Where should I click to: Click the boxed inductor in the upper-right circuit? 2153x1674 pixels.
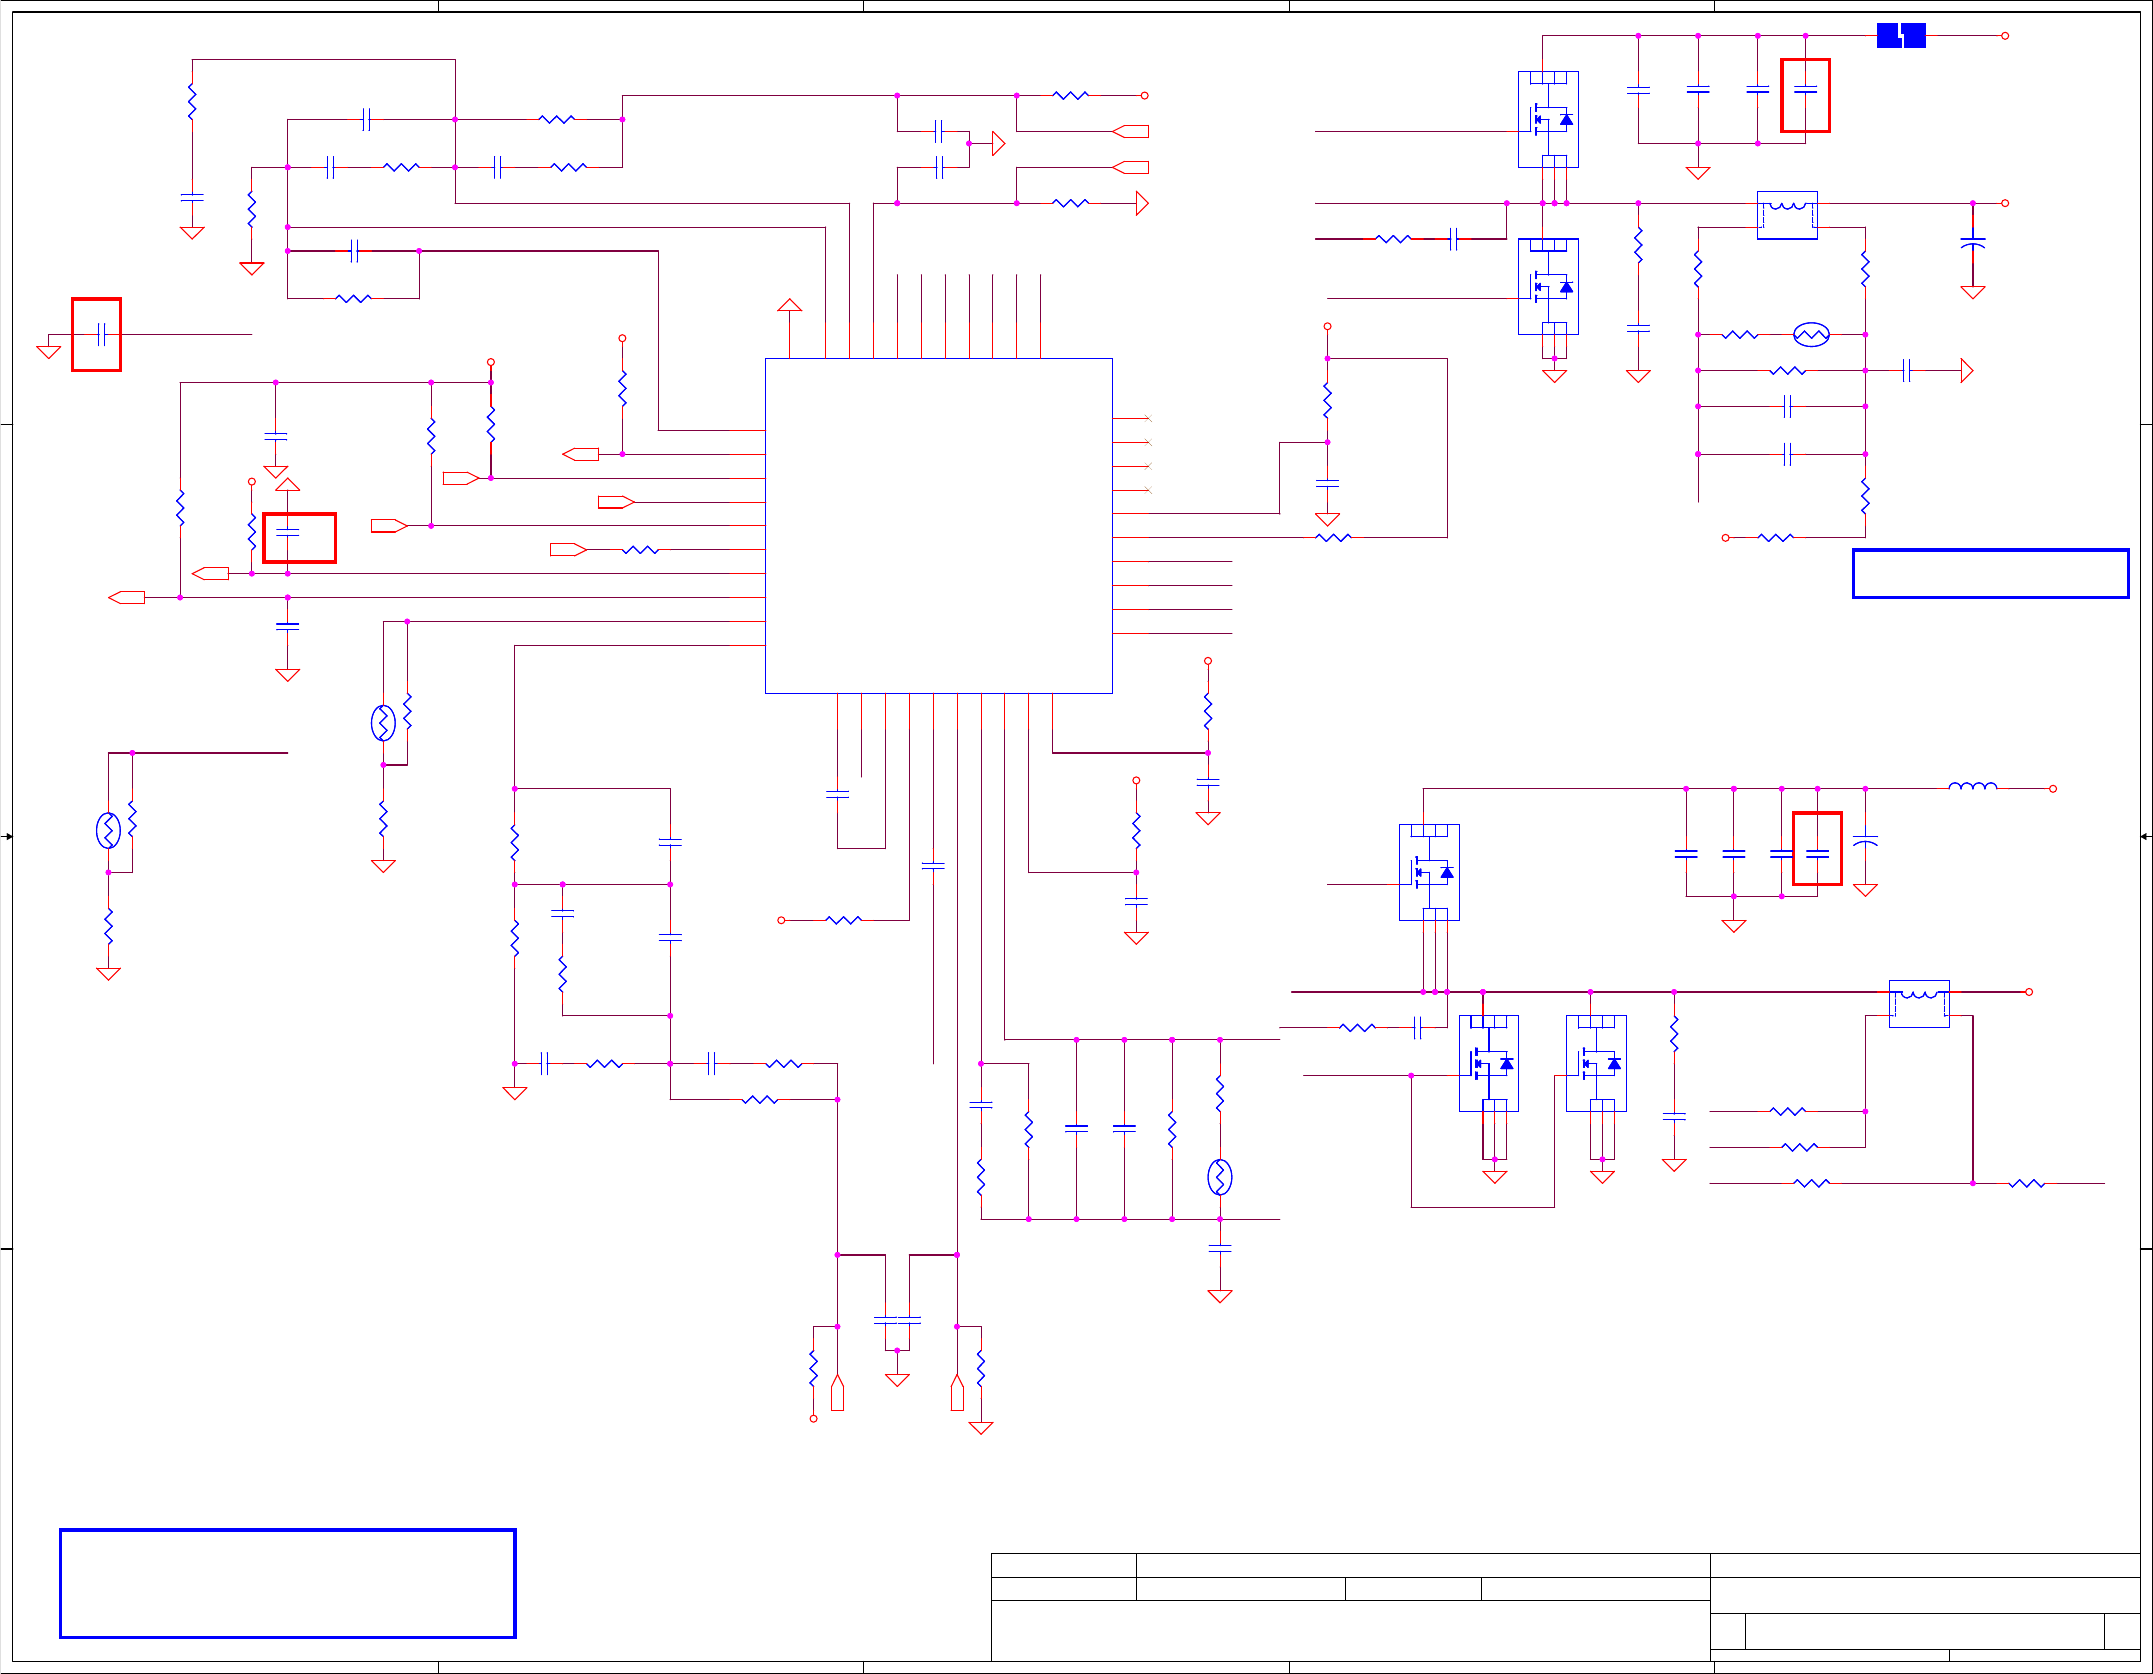1787,214
